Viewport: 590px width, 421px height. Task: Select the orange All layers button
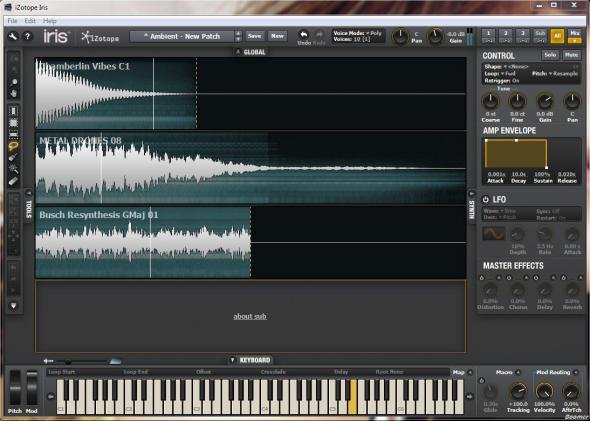(x=557, y=36)
